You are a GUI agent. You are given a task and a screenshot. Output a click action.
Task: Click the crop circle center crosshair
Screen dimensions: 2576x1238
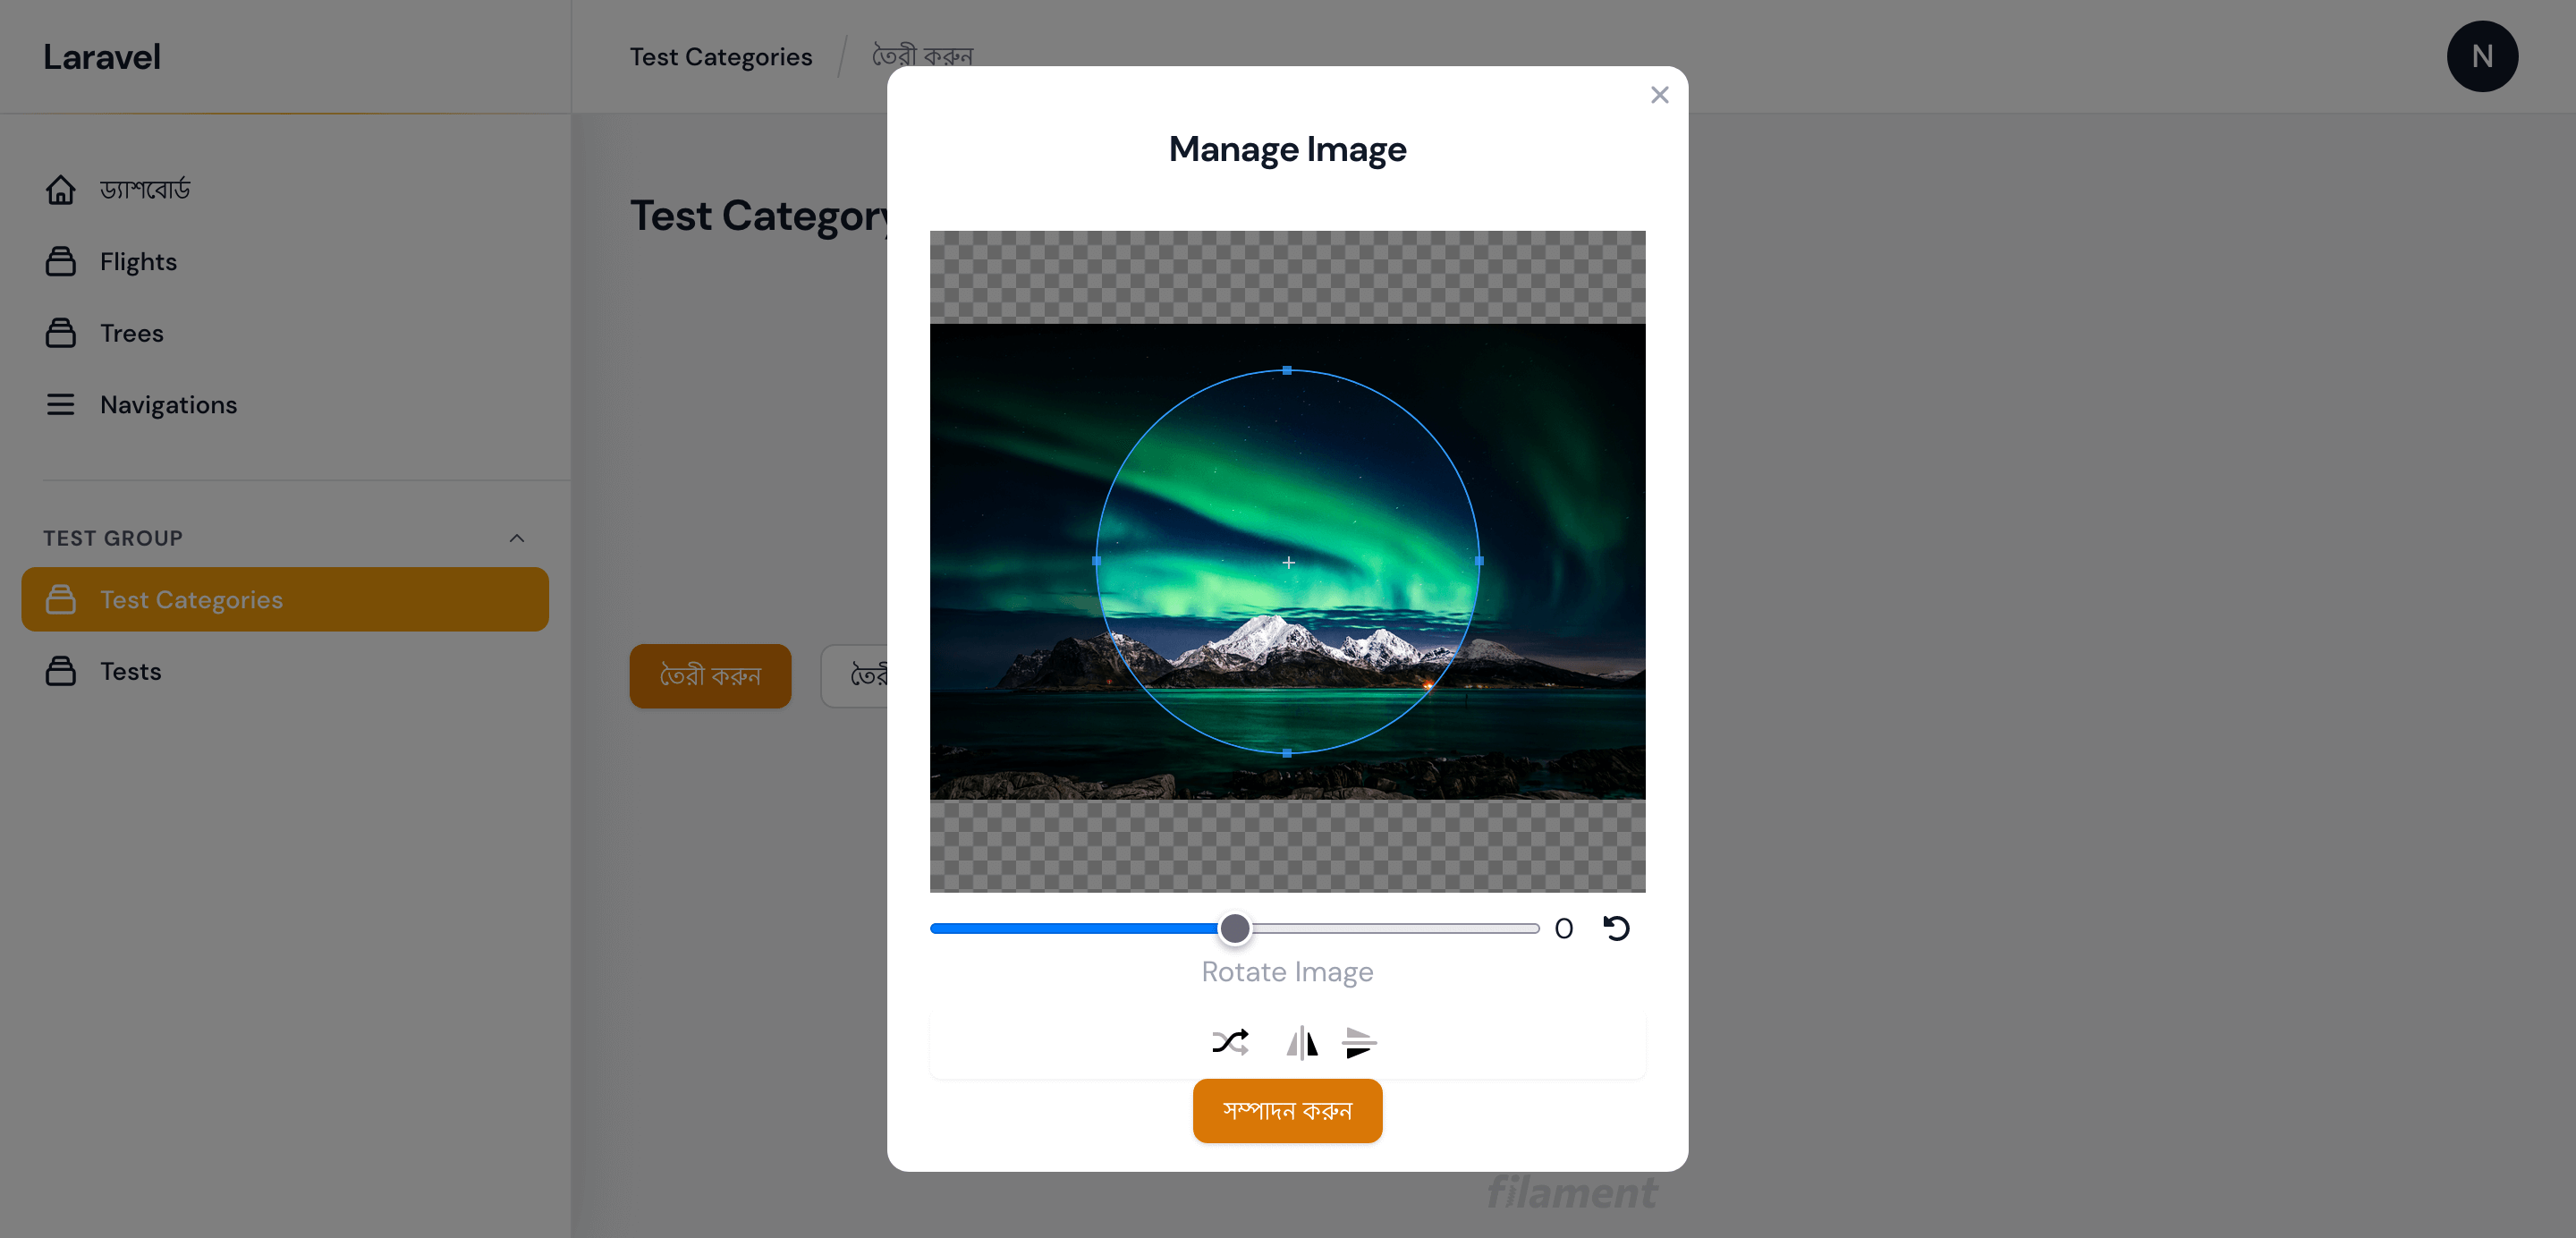[1288, 563]
